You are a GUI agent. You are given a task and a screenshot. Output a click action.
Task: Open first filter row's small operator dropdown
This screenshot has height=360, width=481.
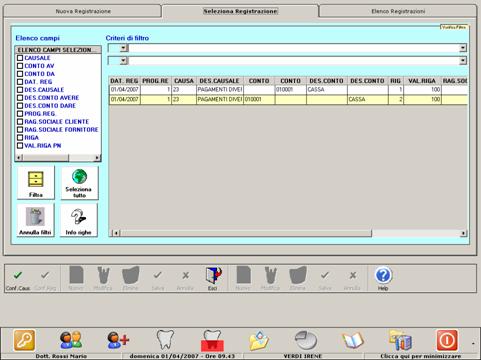pyautogui.click(x=124, y=48)
